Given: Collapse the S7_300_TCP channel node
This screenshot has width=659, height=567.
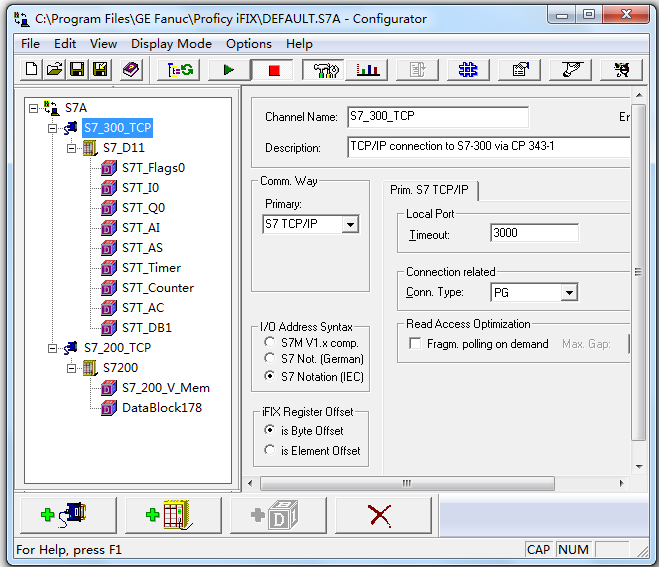Looking at the screenshot, I should [52, 128].
